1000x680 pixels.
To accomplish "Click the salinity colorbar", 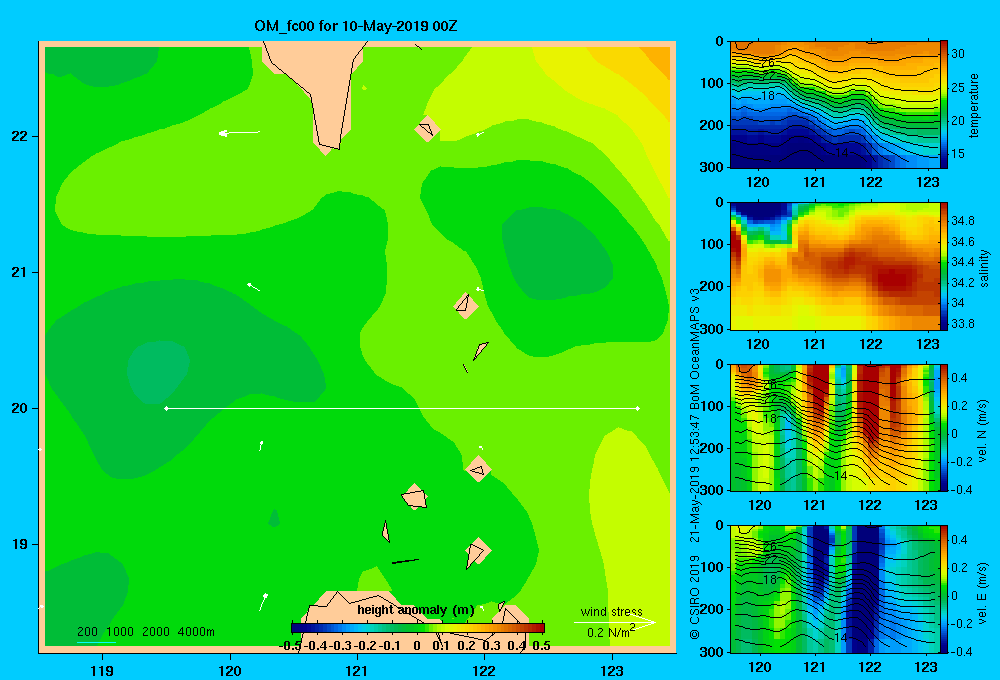I will point(944,266).
